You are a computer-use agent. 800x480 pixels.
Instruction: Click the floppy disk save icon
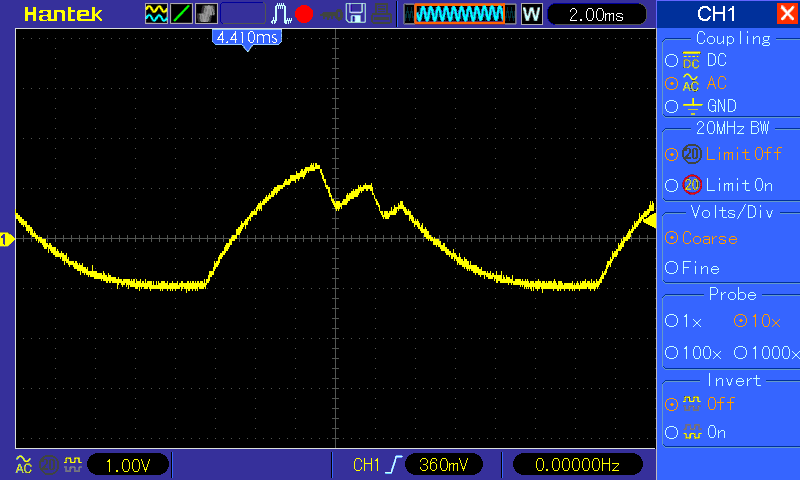coord(356,14)
